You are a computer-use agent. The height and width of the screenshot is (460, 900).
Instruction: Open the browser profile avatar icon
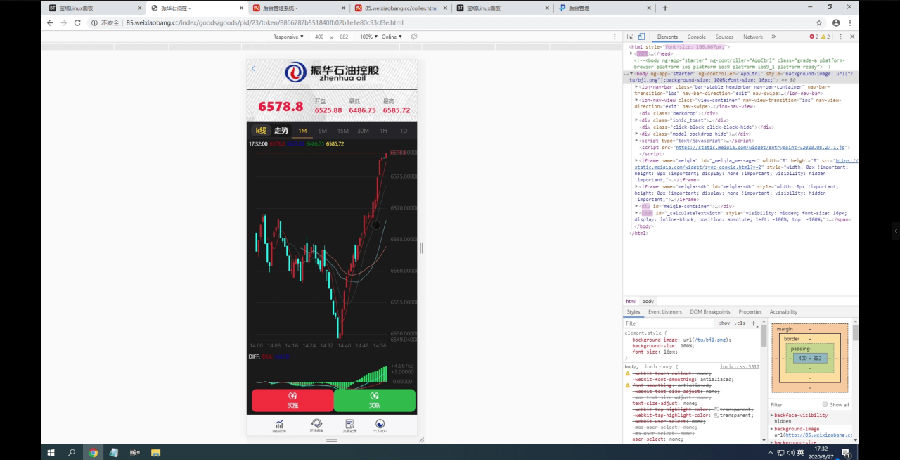click(835, 23)
